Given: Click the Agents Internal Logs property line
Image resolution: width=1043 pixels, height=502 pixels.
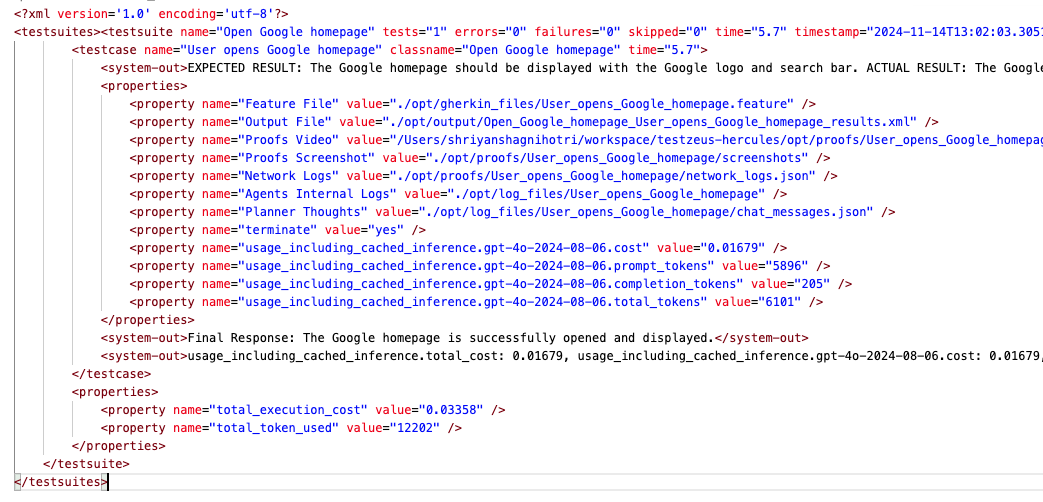Looking at the screenshot, I should tap(458, 193).
